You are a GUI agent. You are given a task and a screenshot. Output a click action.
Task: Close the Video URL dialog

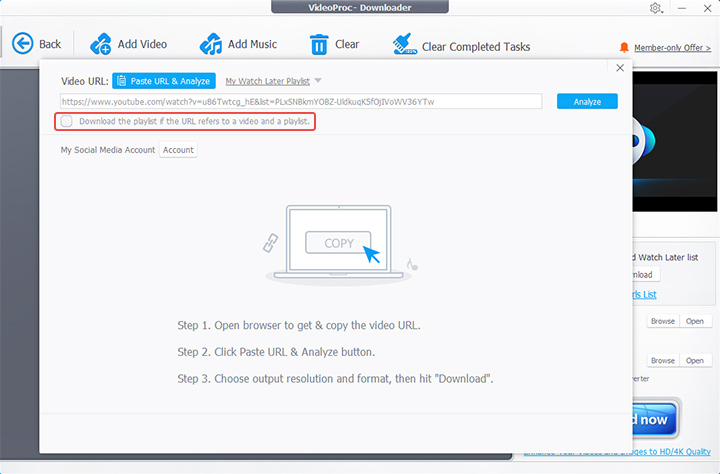[620, 68]
